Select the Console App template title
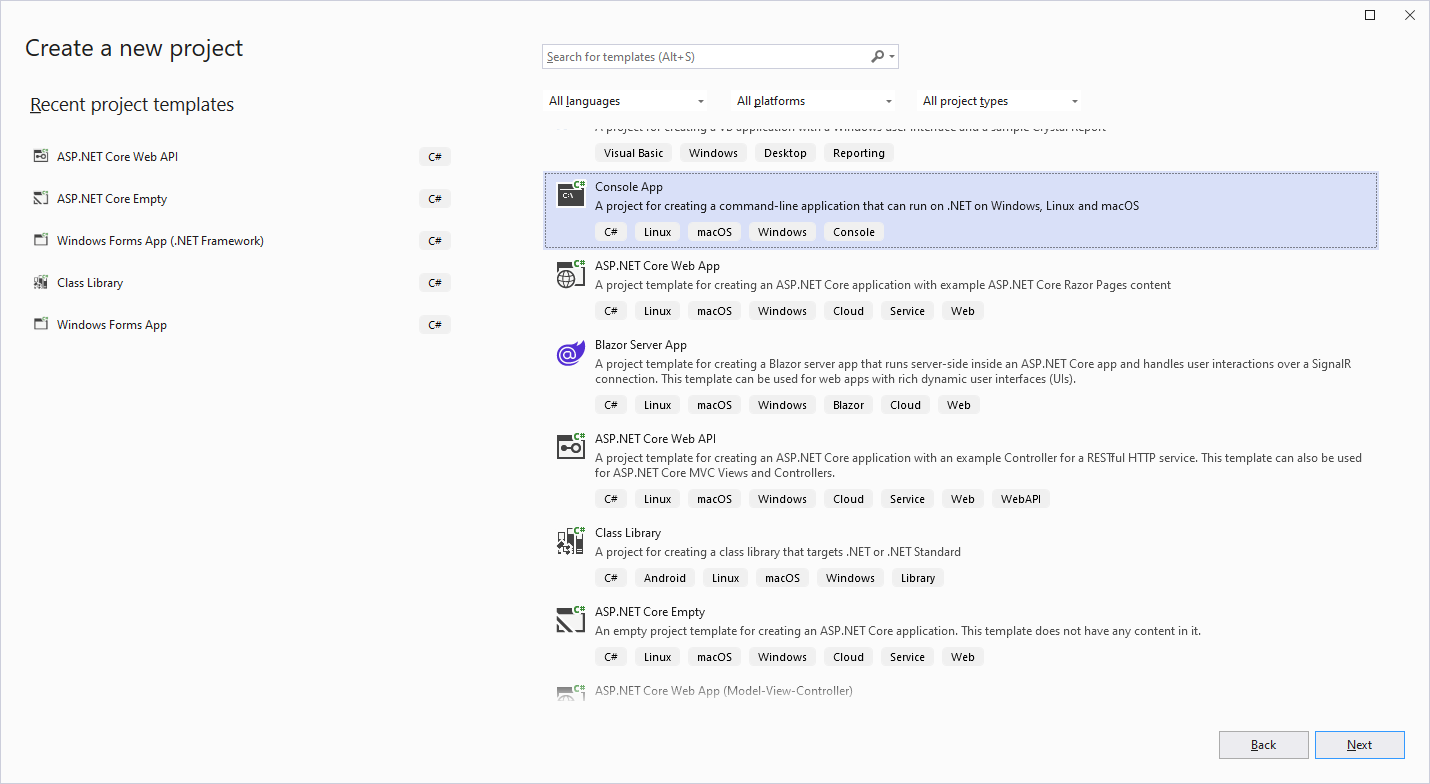 click(629, 187)
